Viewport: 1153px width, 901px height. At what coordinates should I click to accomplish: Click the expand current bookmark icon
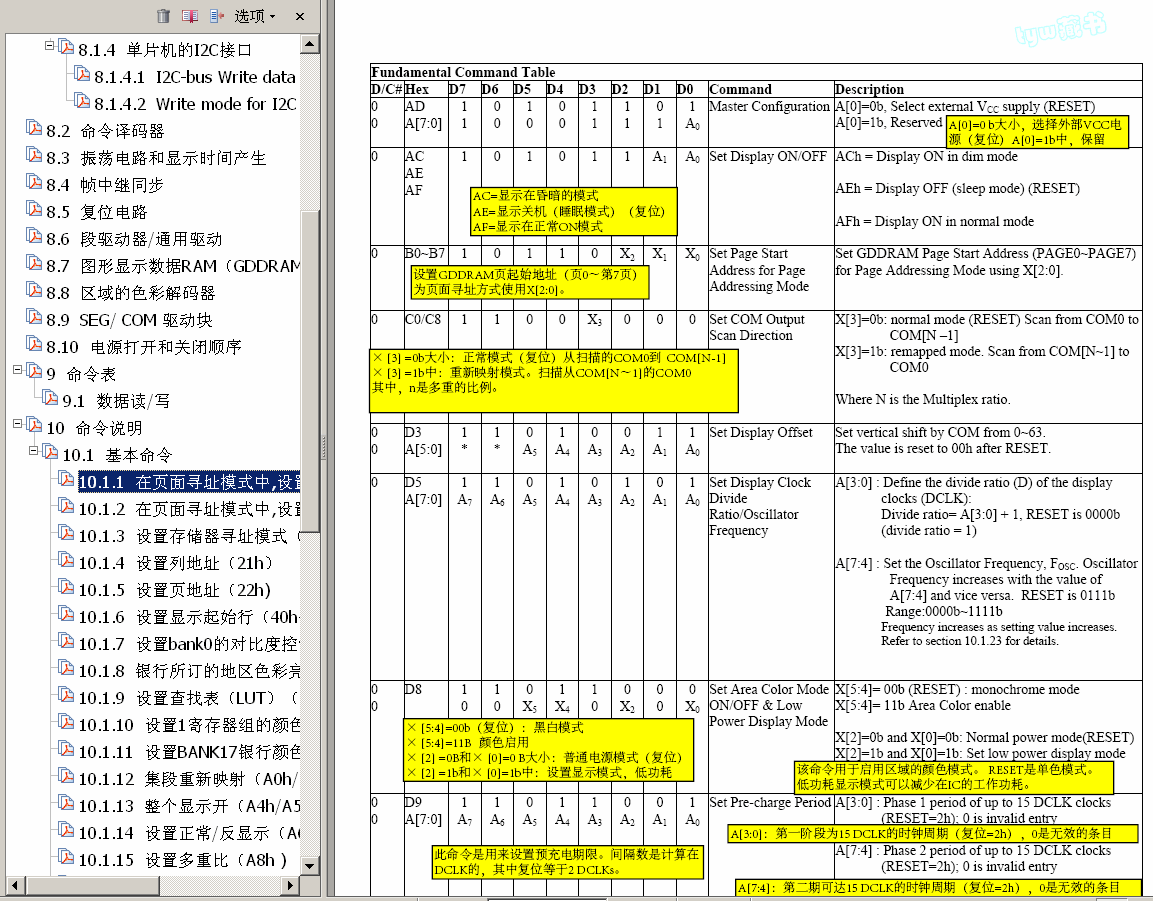pos(217,15)
